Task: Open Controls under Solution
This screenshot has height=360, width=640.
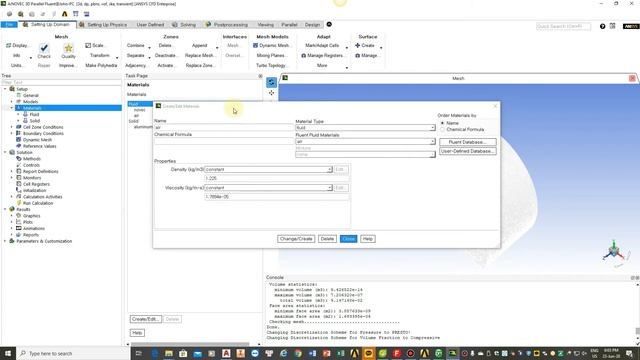Action: (x=31, y=165)
